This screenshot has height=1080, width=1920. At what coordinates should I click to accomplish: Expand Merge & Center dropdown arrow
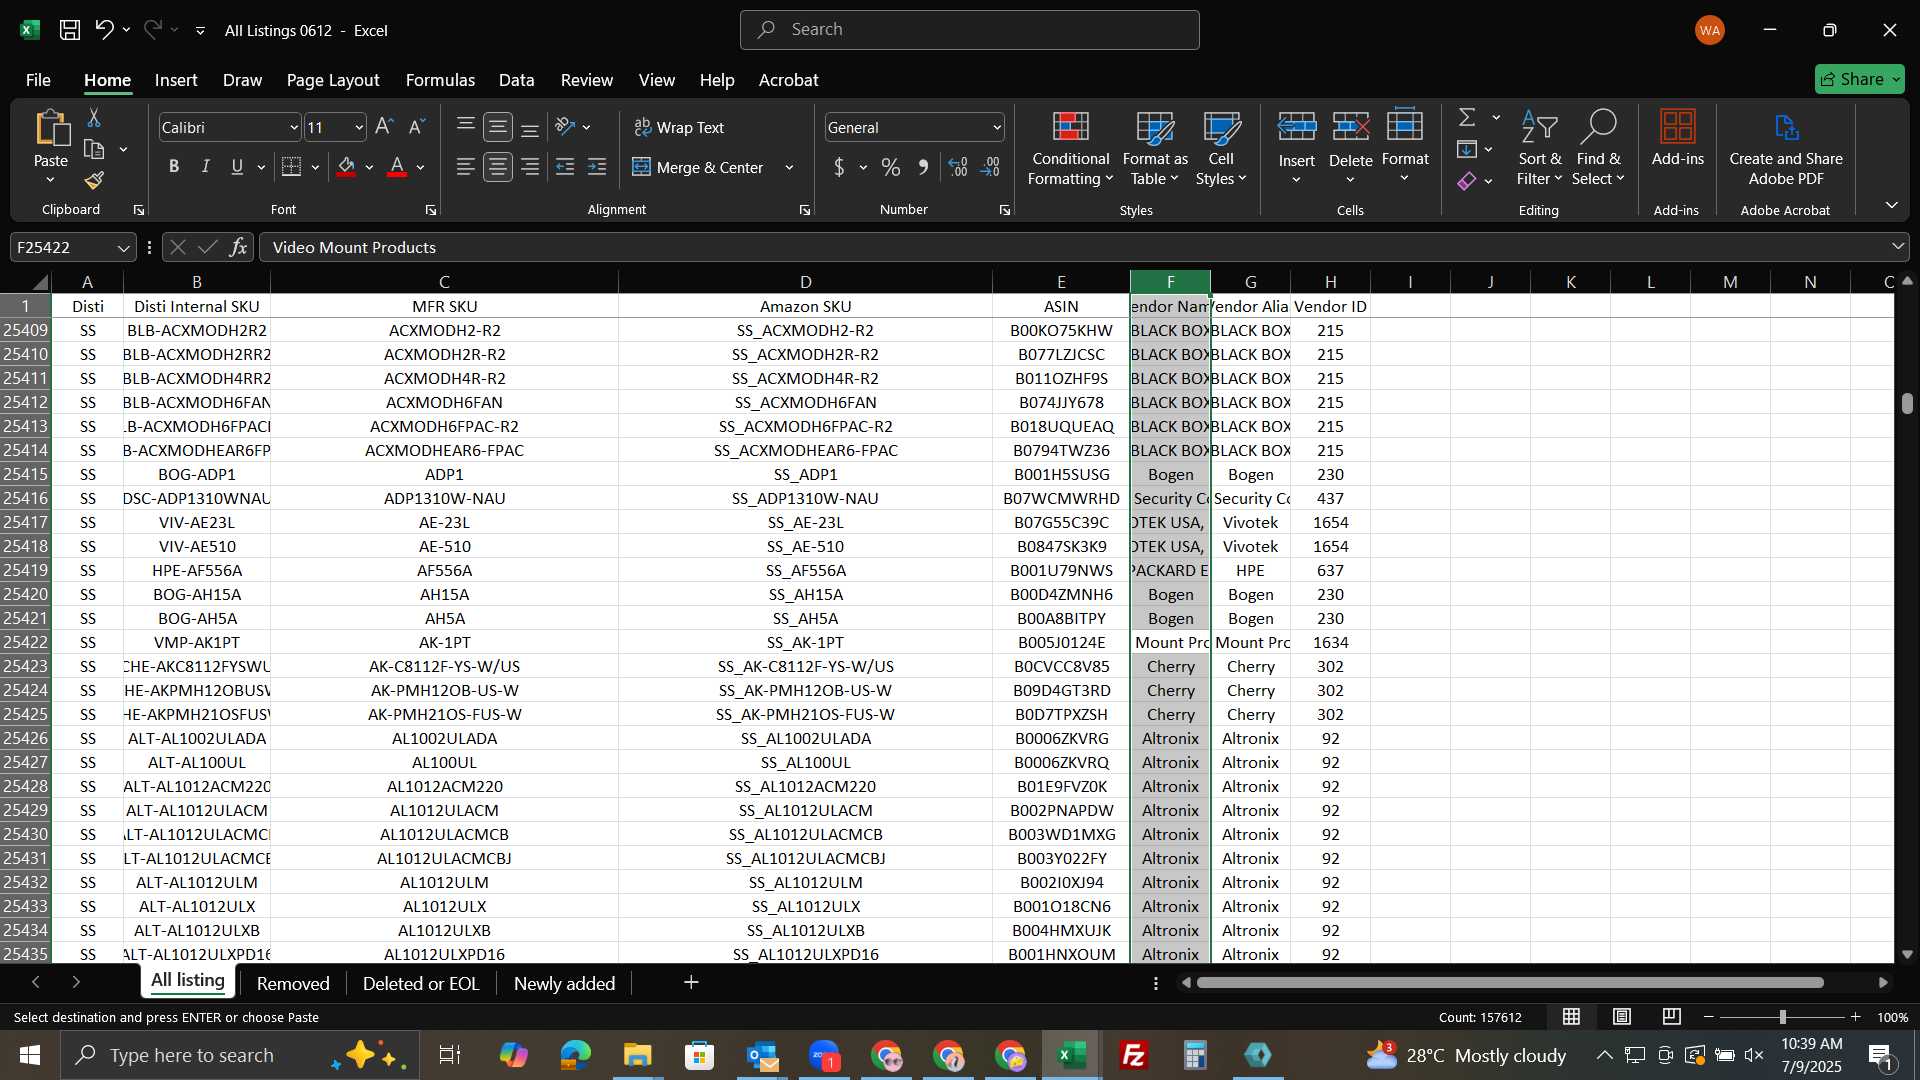(789, 168)
